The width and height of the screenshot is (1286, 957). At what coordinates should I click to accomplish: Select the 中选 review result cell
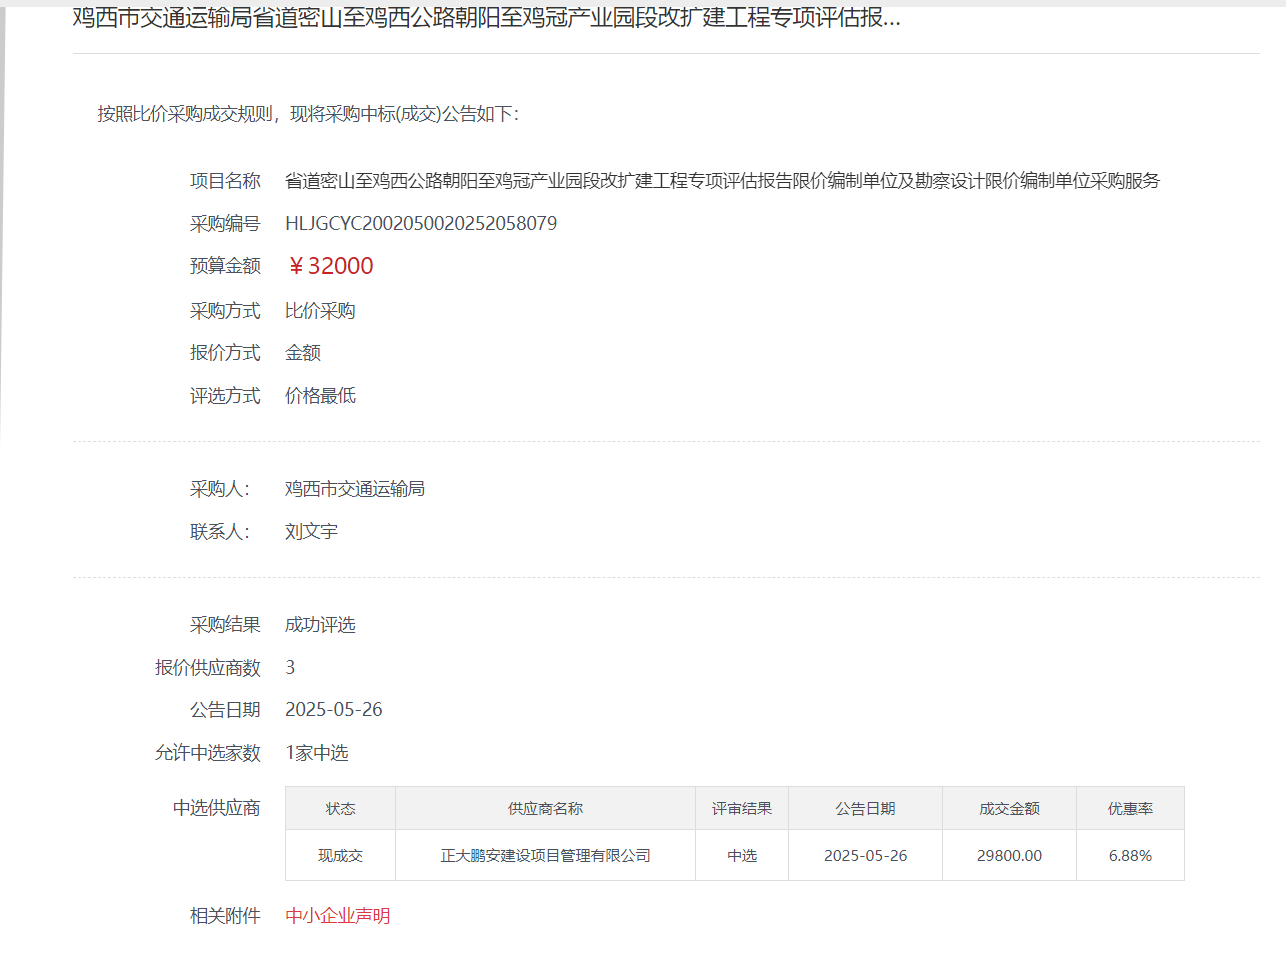pos(741,856)
